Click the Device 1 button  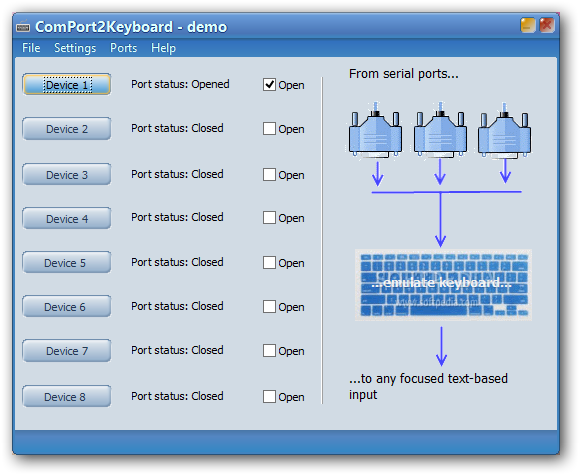pos(67,85)
